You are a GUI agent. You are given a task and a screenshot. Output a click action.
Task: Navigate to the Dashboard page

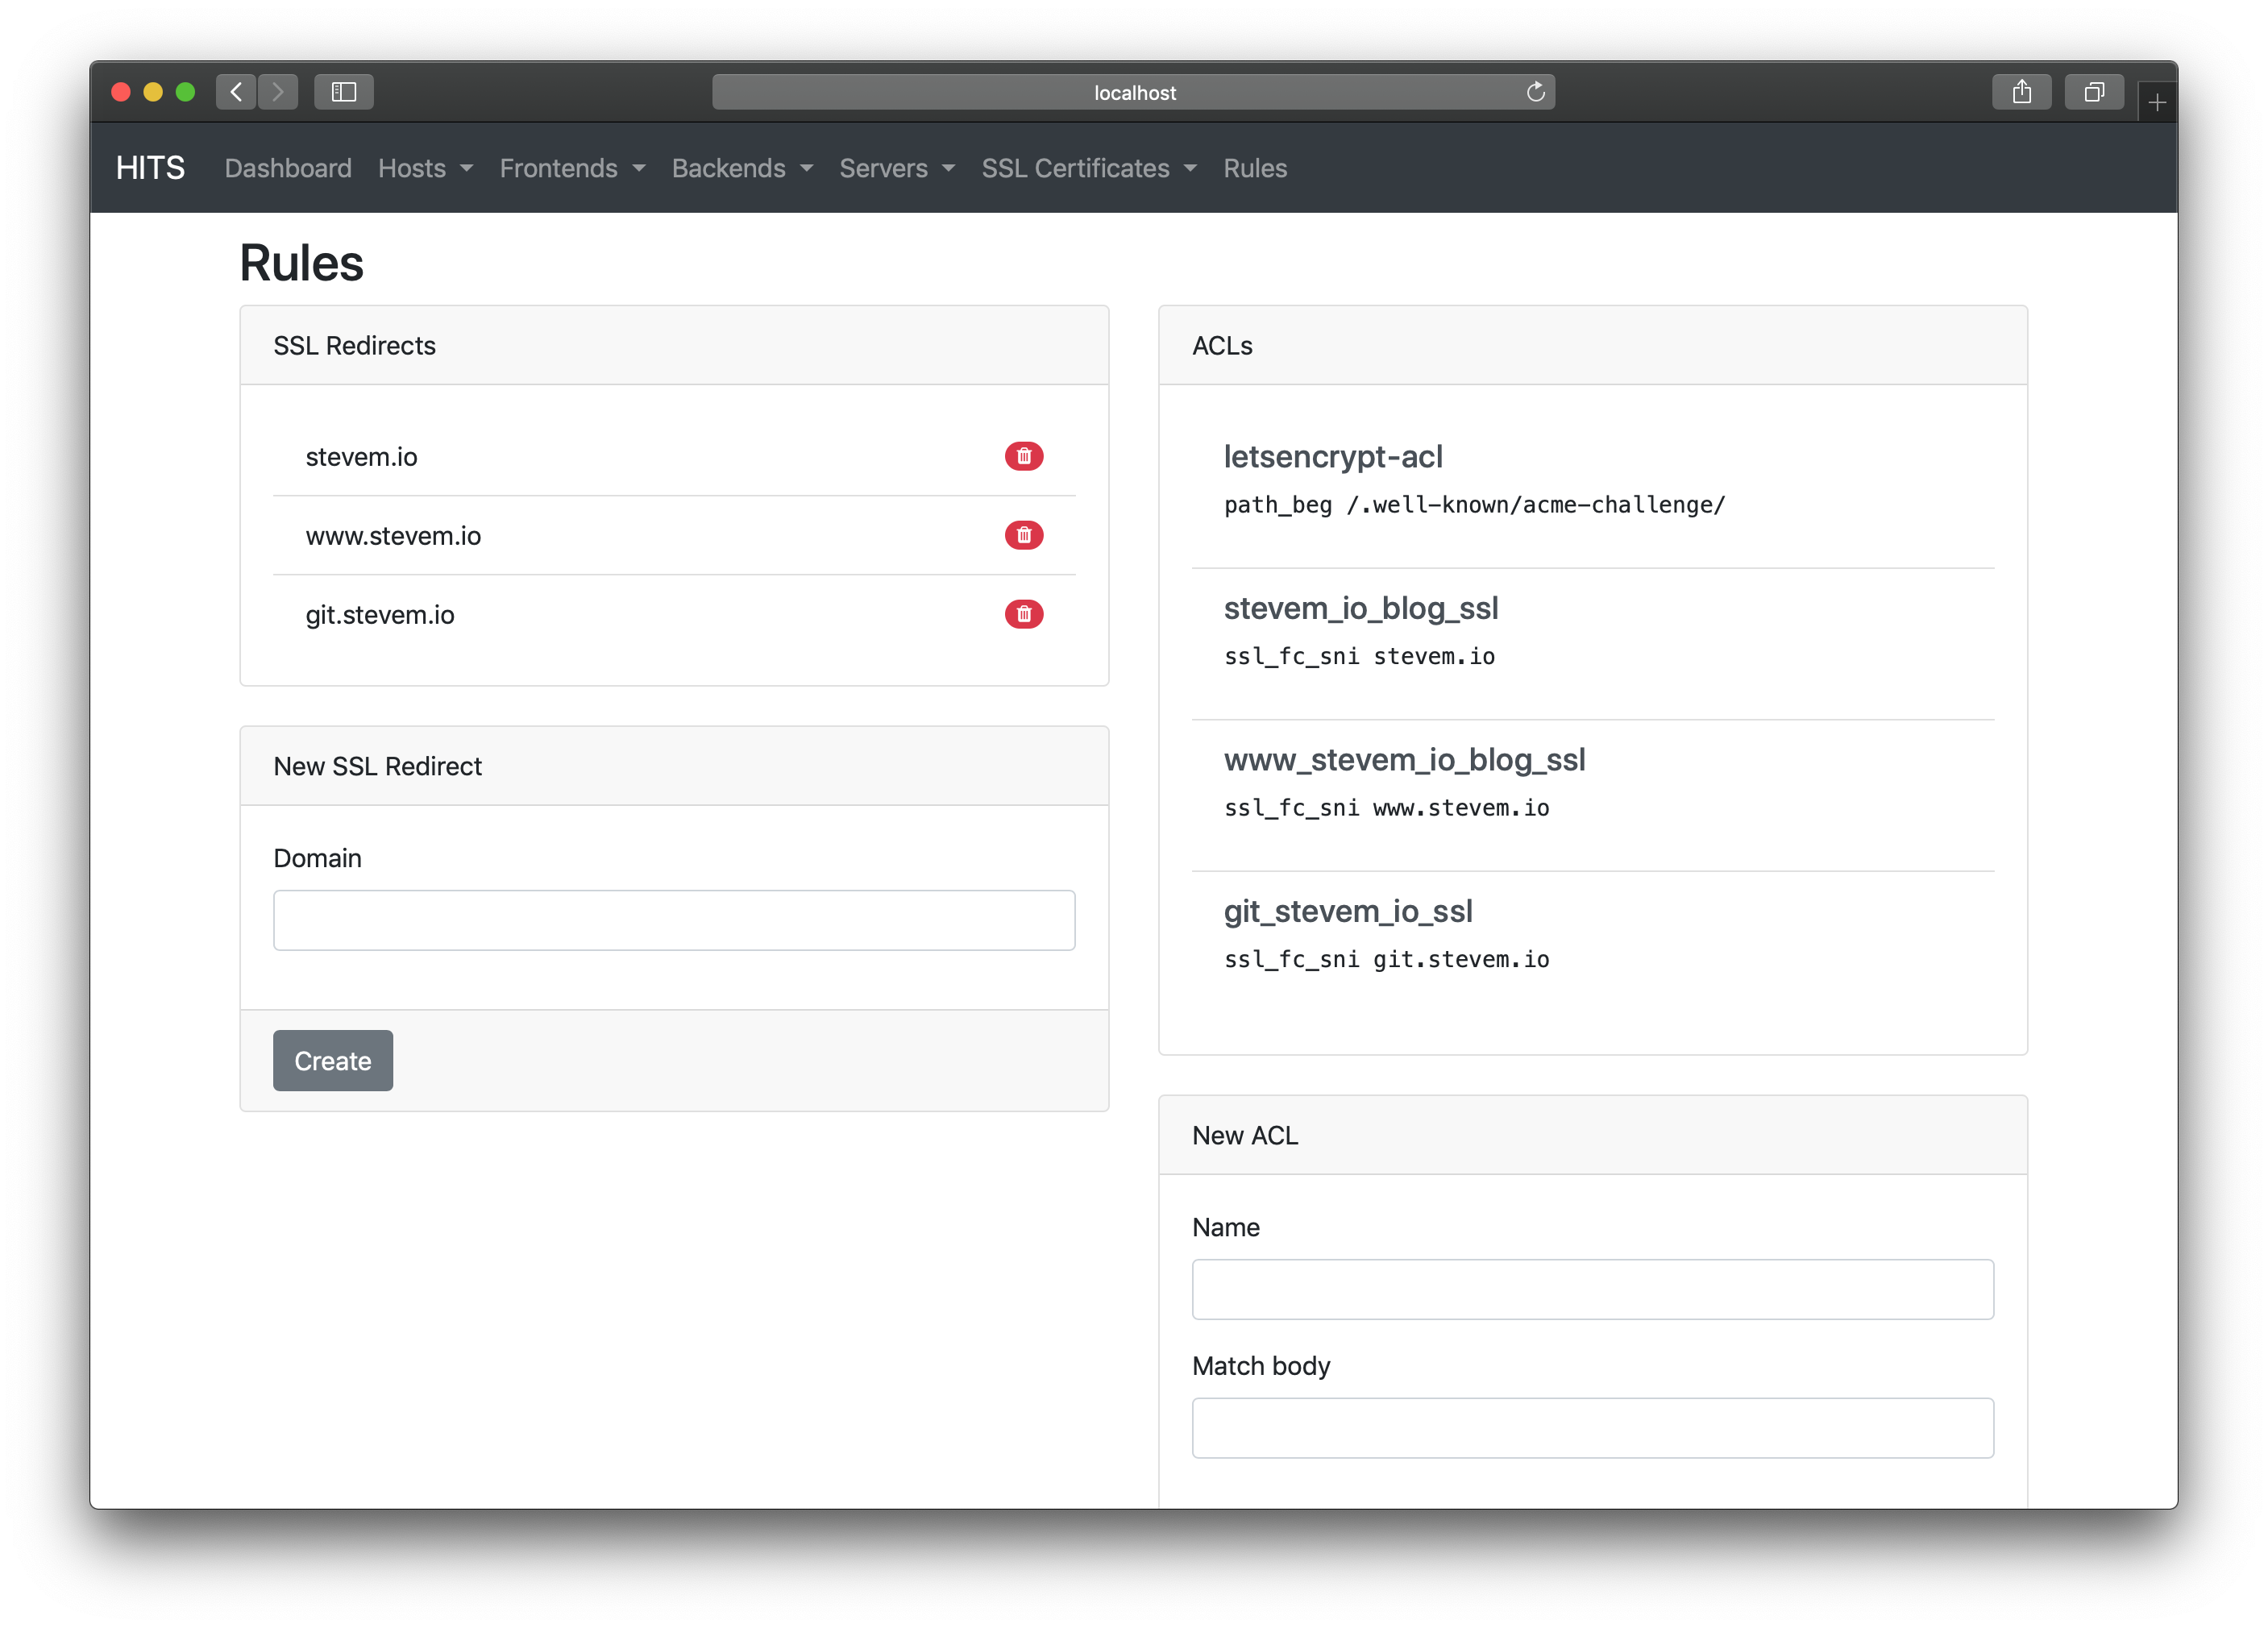coord(288,168)
